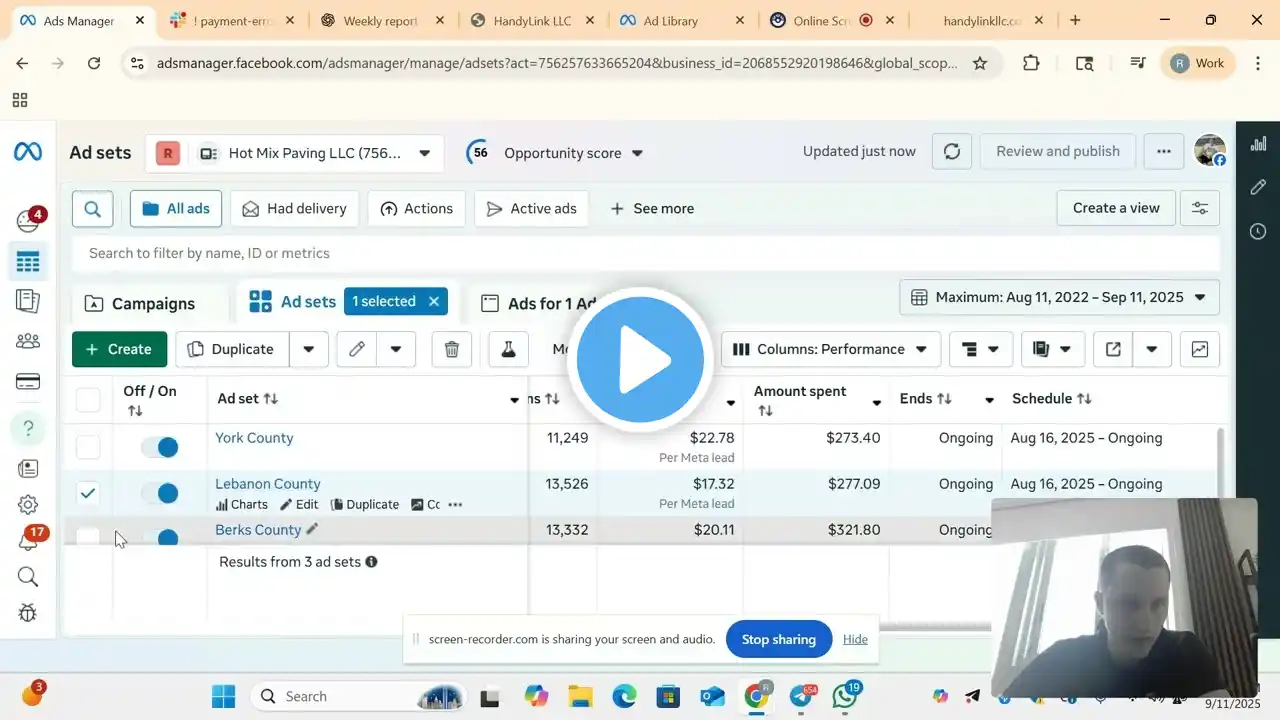Uncheck the Lebanon County checkbox
1280x720 pixels.
click(x=88, y=493)
